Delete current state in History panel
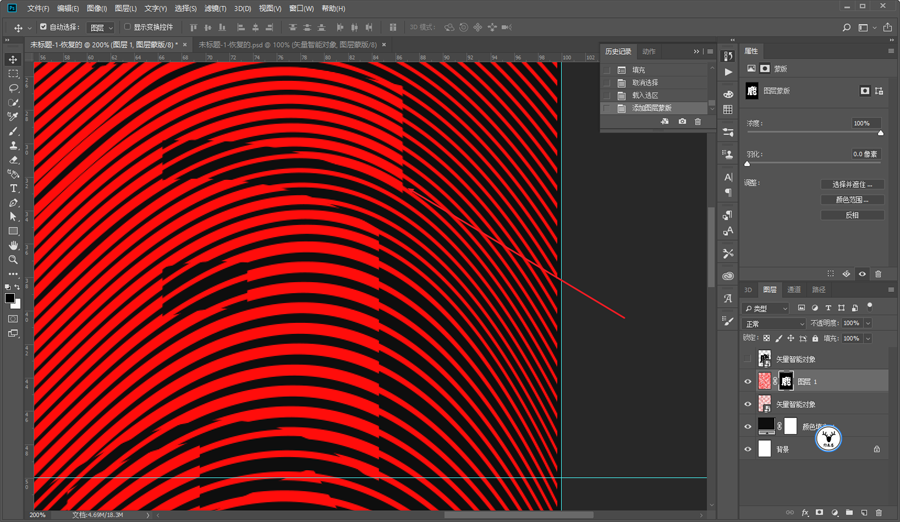This screenshot has height=522, width=900. (698, 122)
